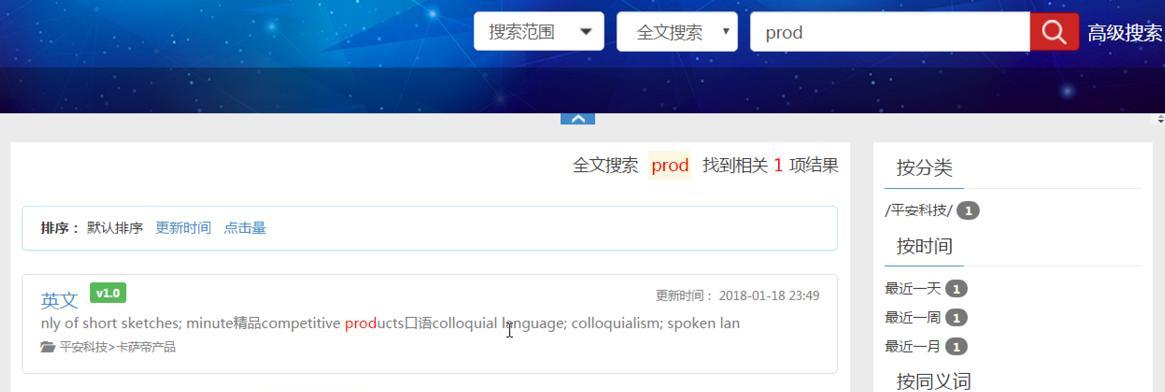Viewport: 1165px width, 392px height.
Task: Click the red magnifier search button
Action: click(1054, 32)
